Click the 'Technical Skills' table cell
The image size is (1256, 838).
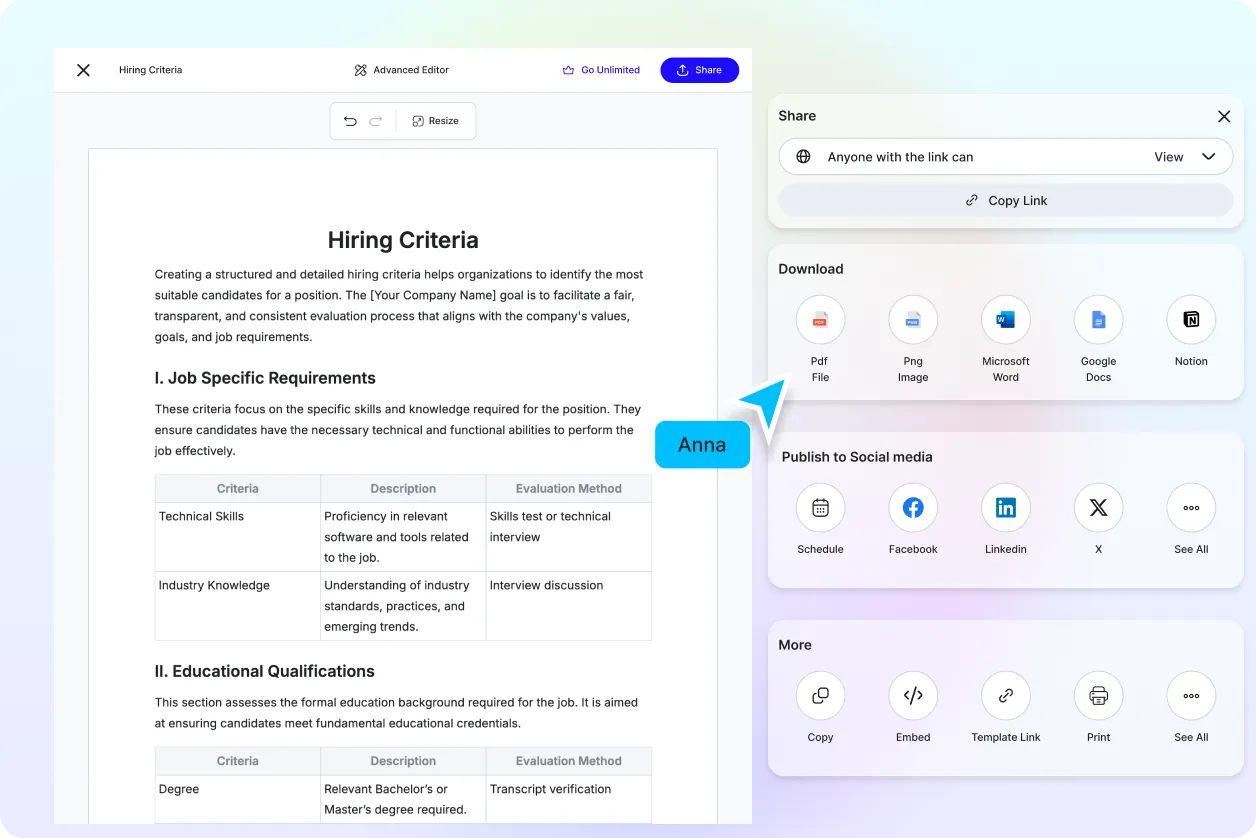(238, 537)
